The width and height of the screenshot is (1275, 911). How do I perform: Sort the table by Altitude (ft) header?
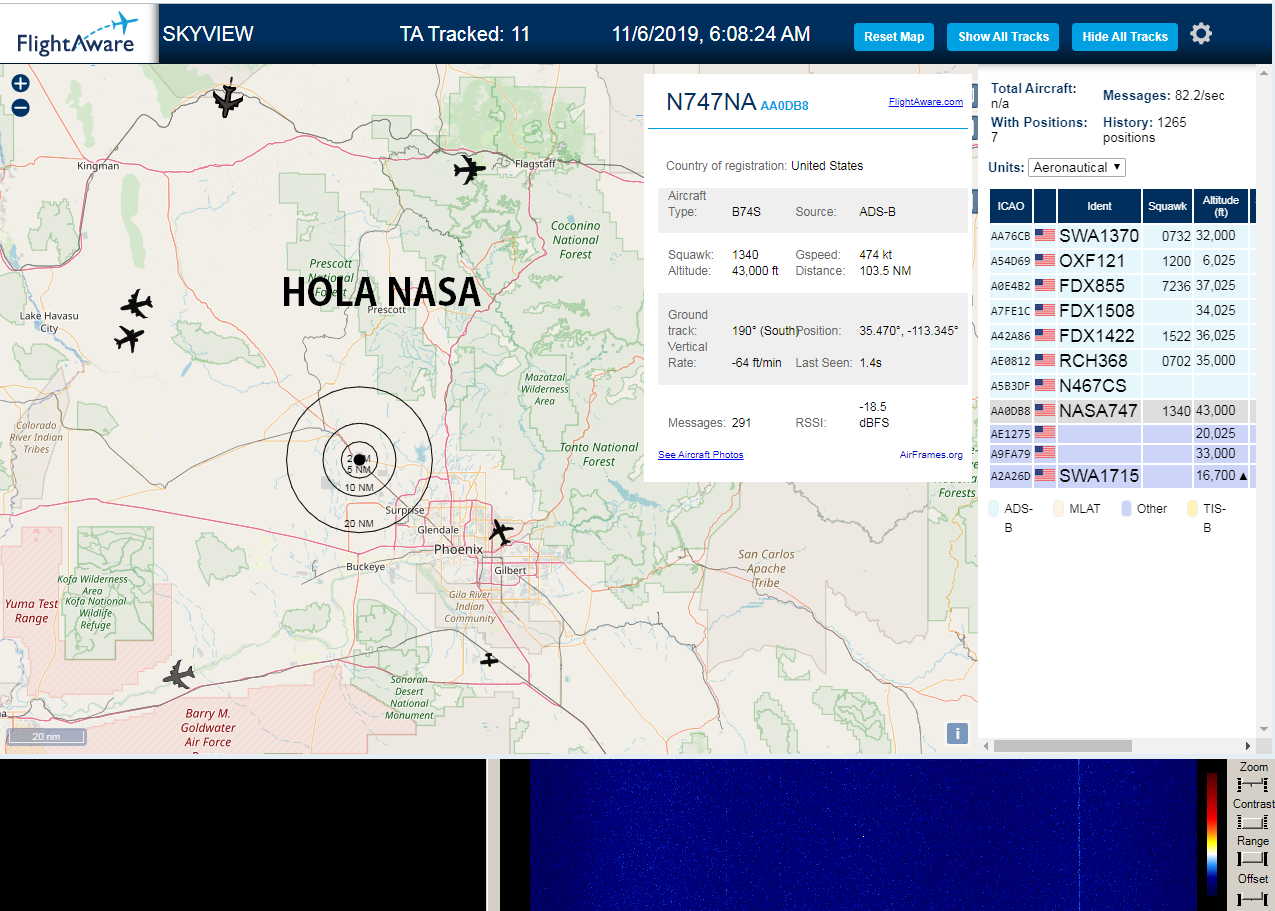[x=1221, y=206]
